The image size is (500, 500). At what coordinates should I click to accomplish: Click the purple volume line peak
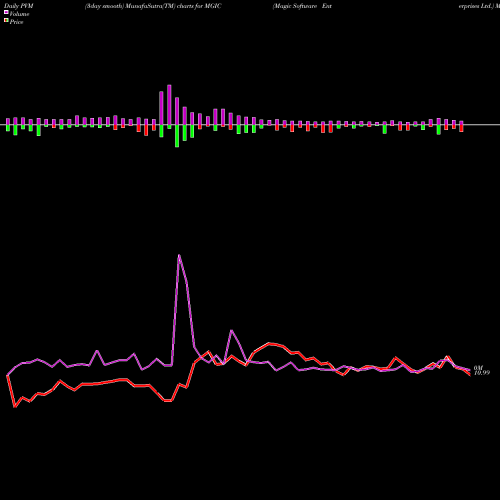click(179, 255)
